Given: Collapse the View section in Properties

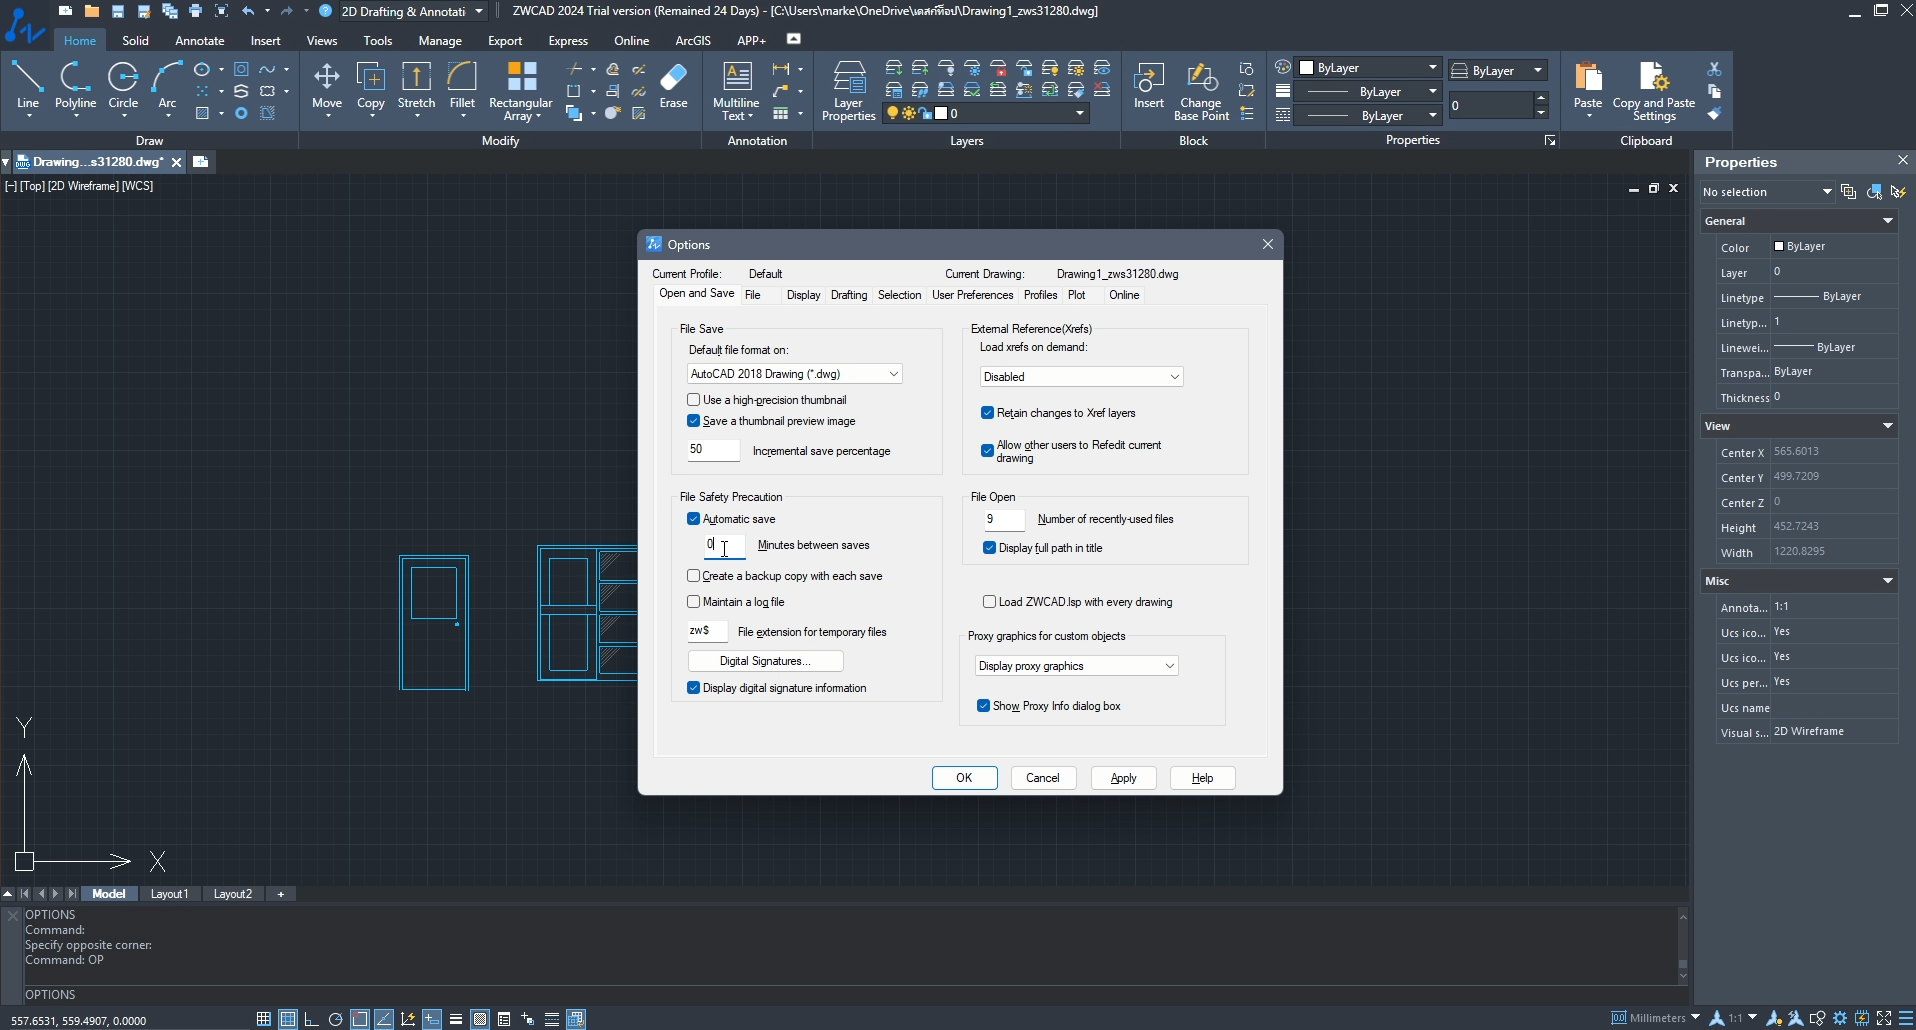Looking at the screenshot, I should [1888, 426].
